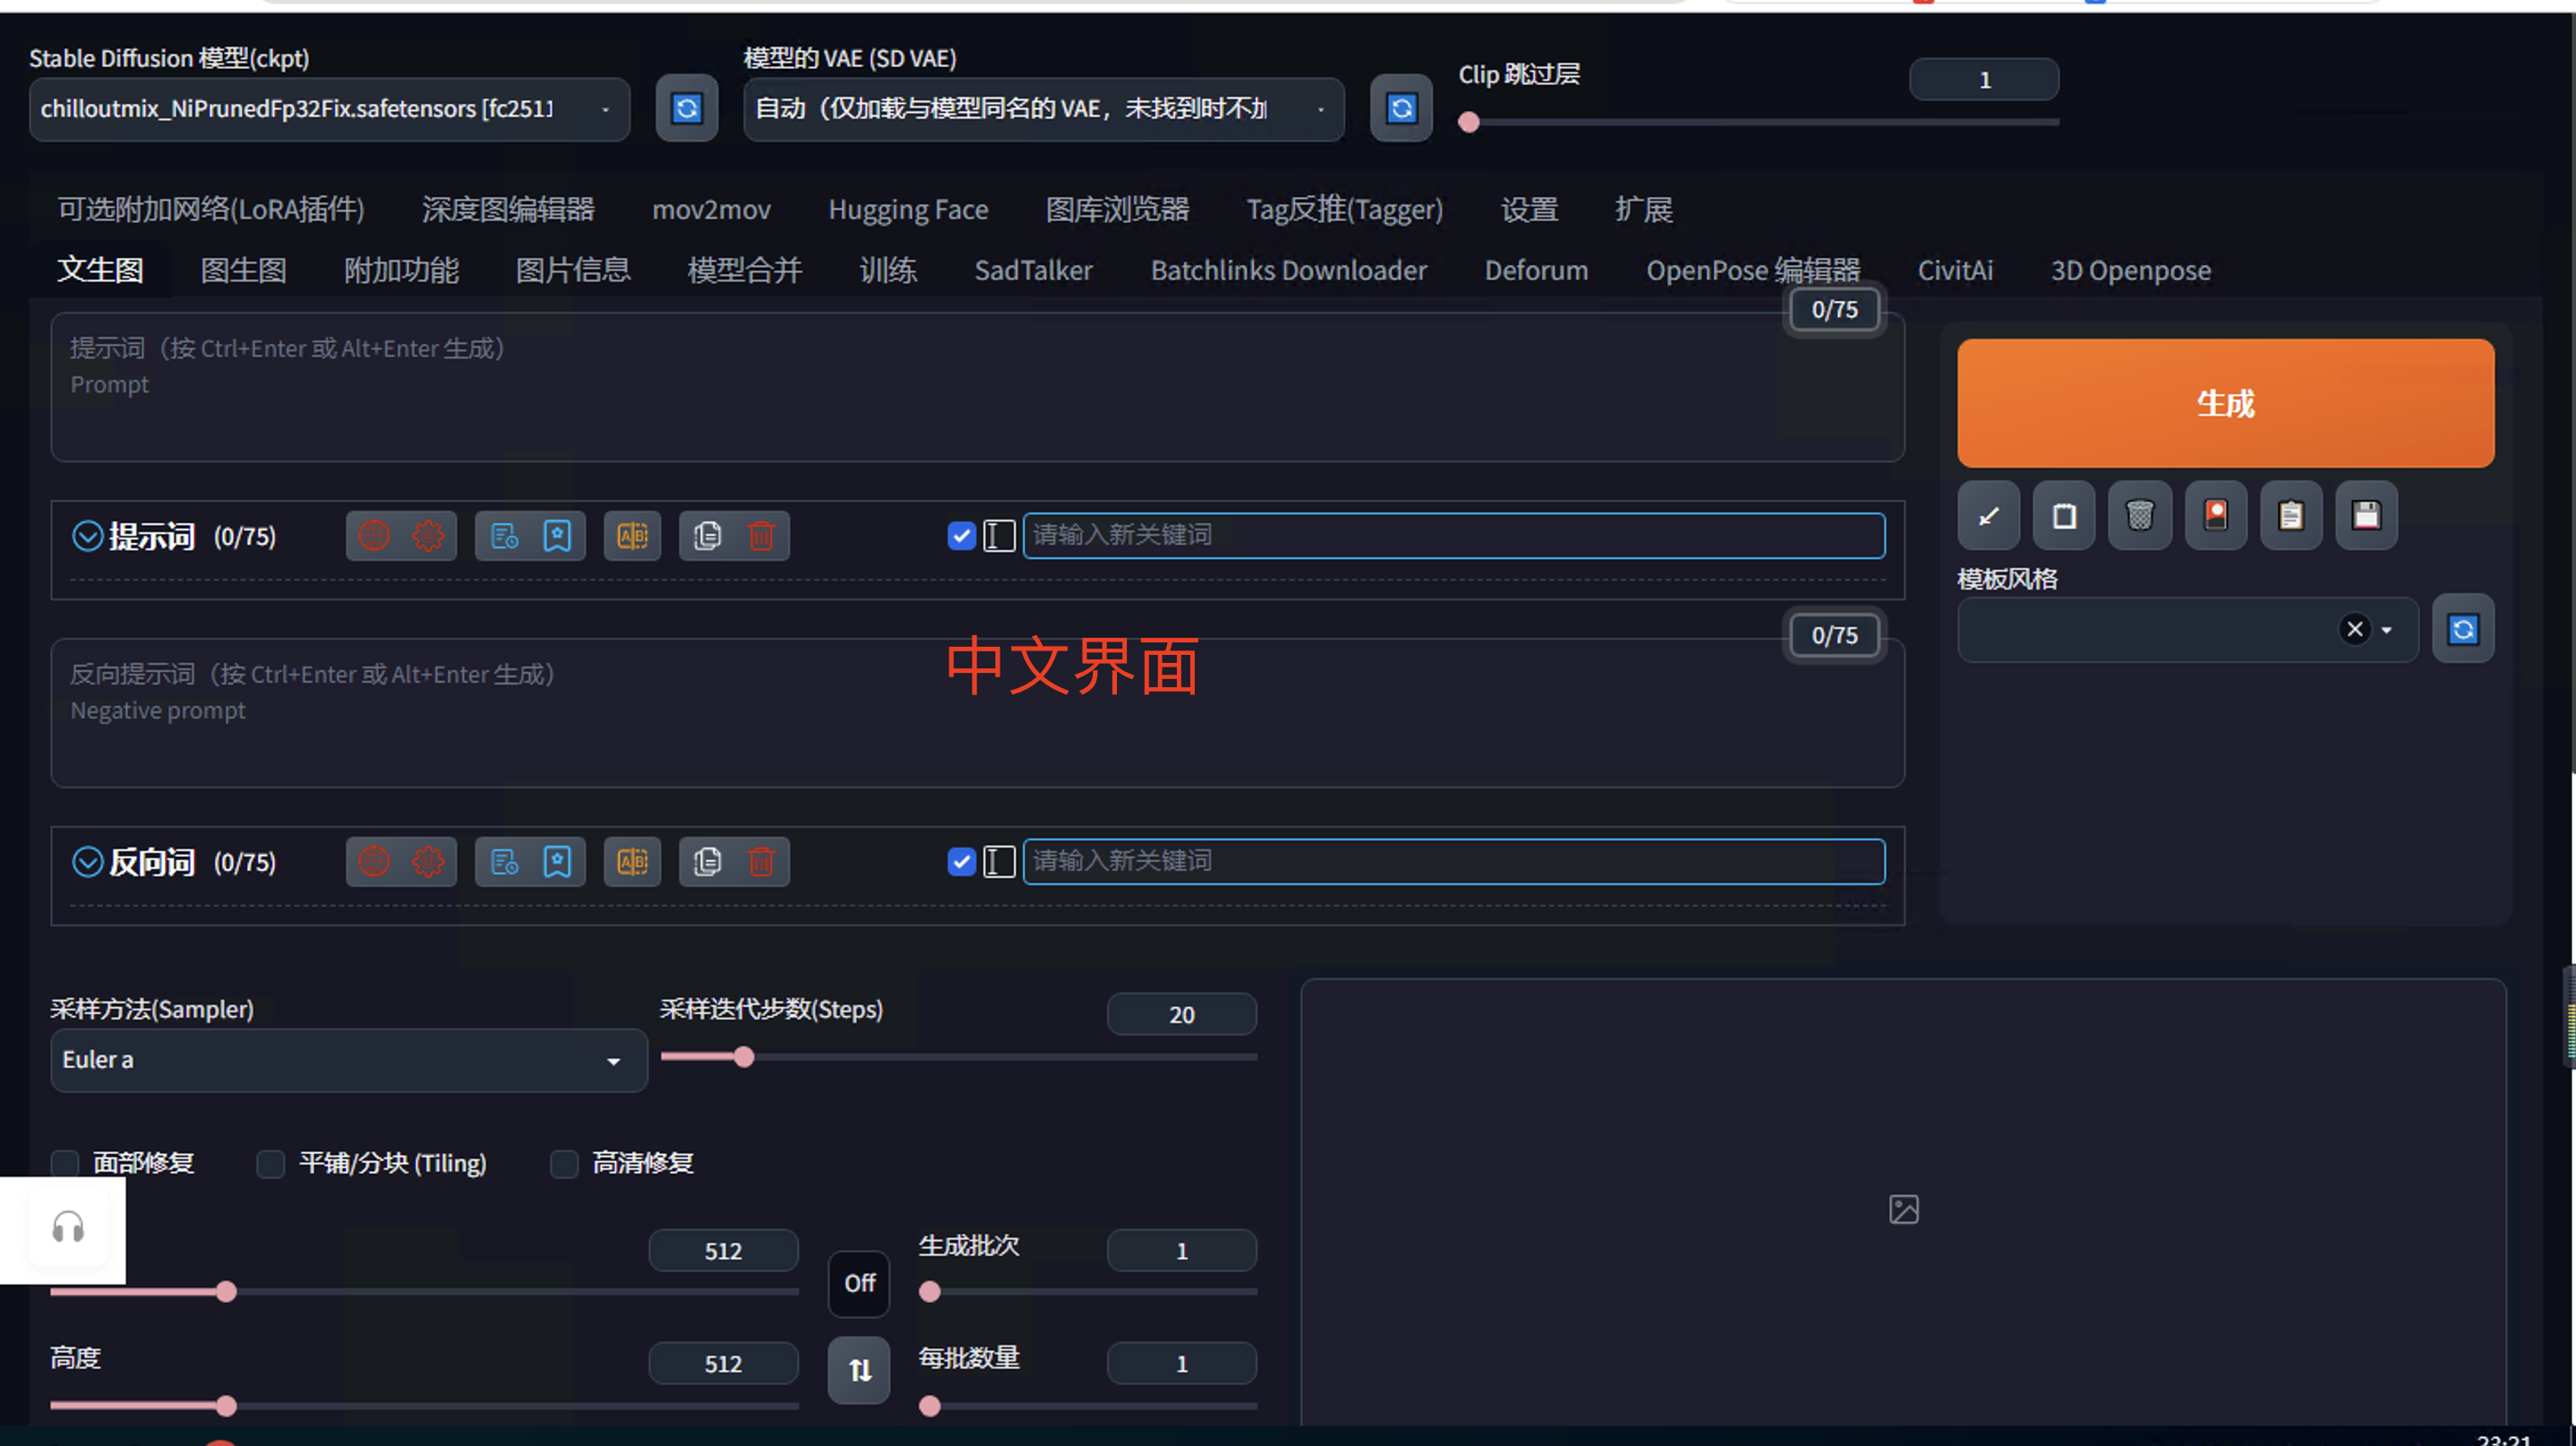Open the Tag反推(Tagger) tab
Screen dimensions: 2576x1446
(x=1344, y=209)
